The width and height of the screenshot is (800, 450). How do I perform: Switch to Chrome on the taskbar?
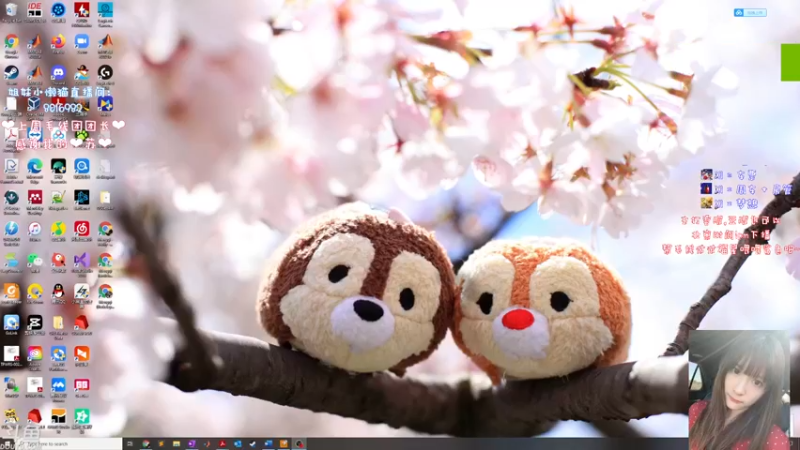145,444
